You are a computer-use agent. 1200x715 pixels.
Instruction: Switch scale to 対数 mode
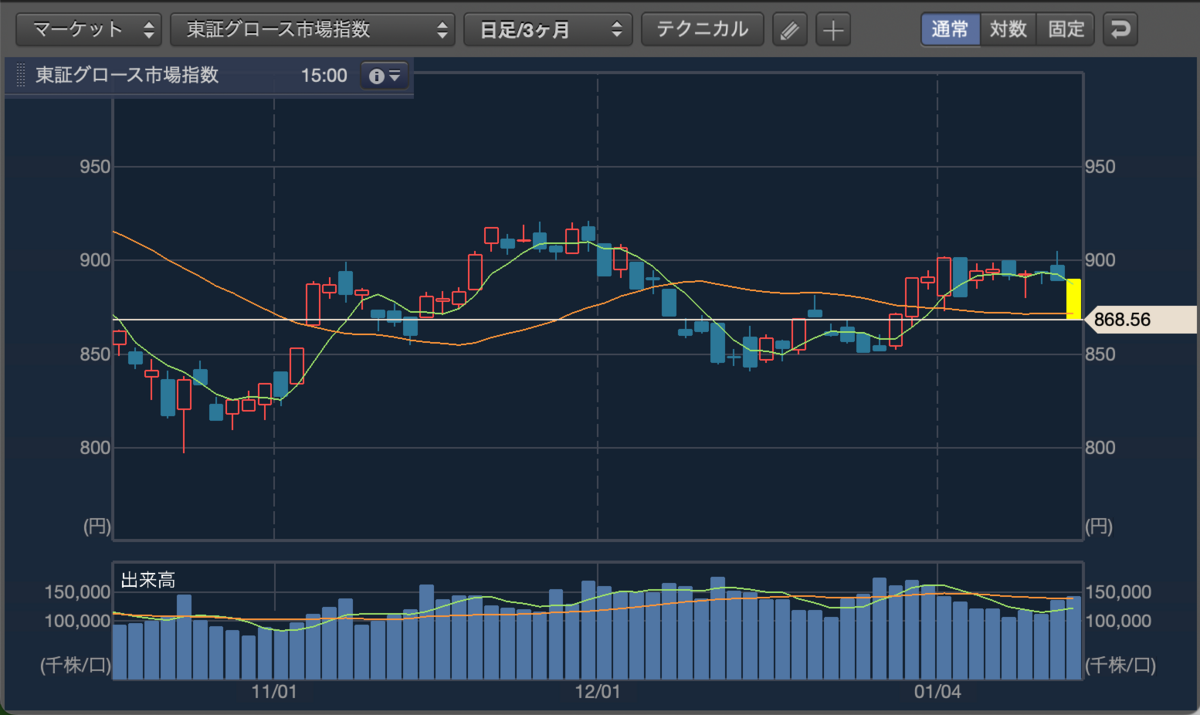click(1008, 29)
